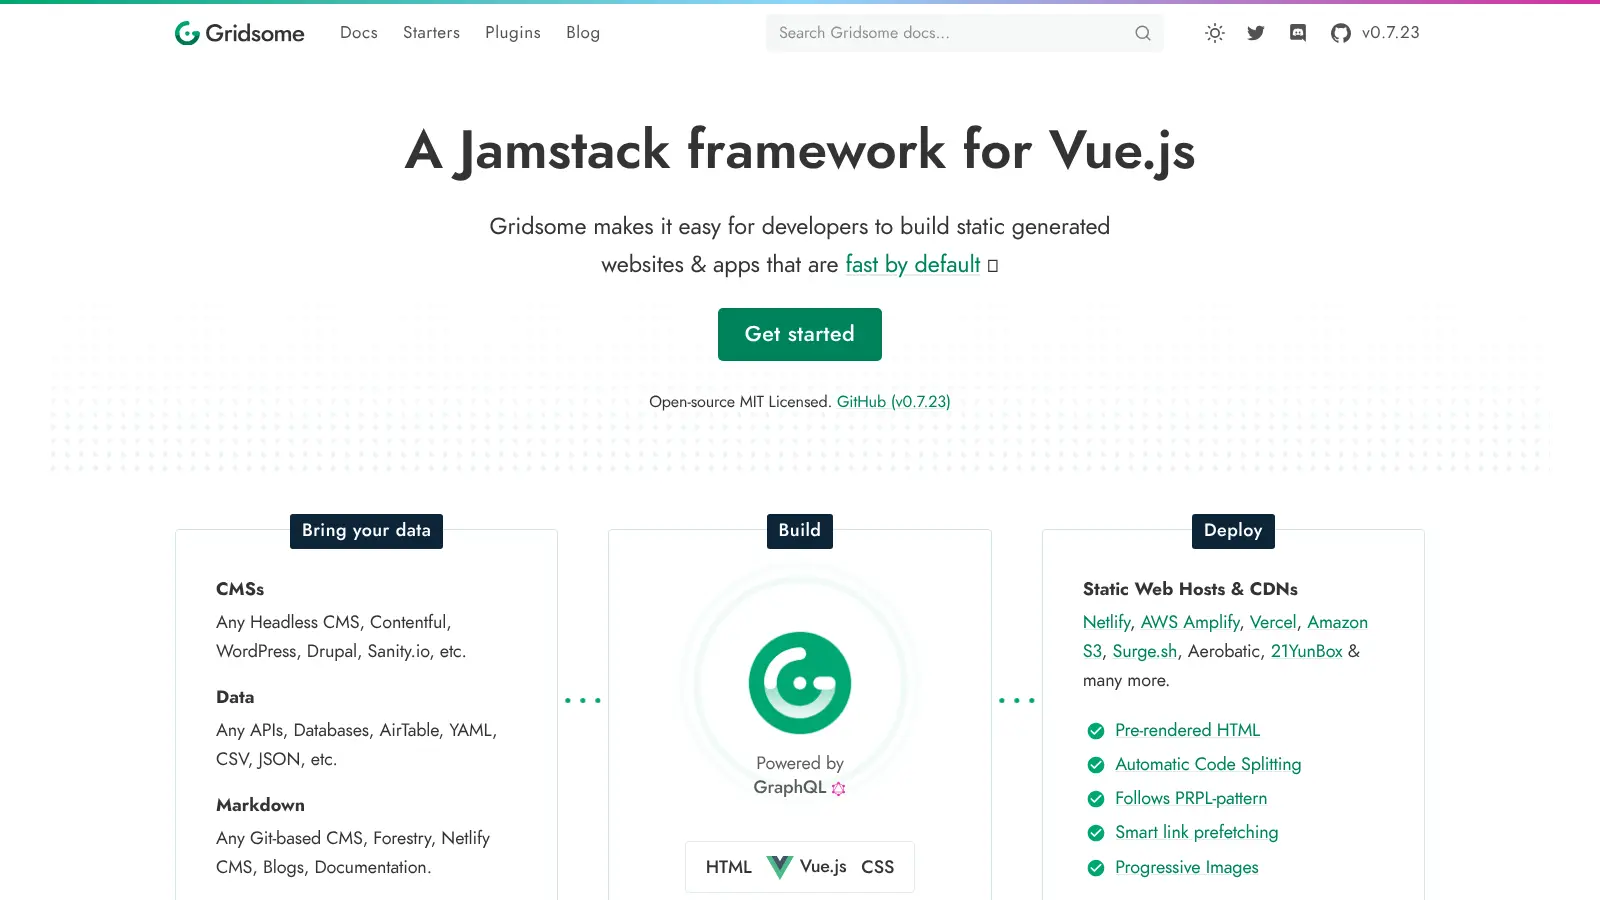Open the Netlify host link
Viewport: 1600px width, 900px height.
pos(1107,622)
